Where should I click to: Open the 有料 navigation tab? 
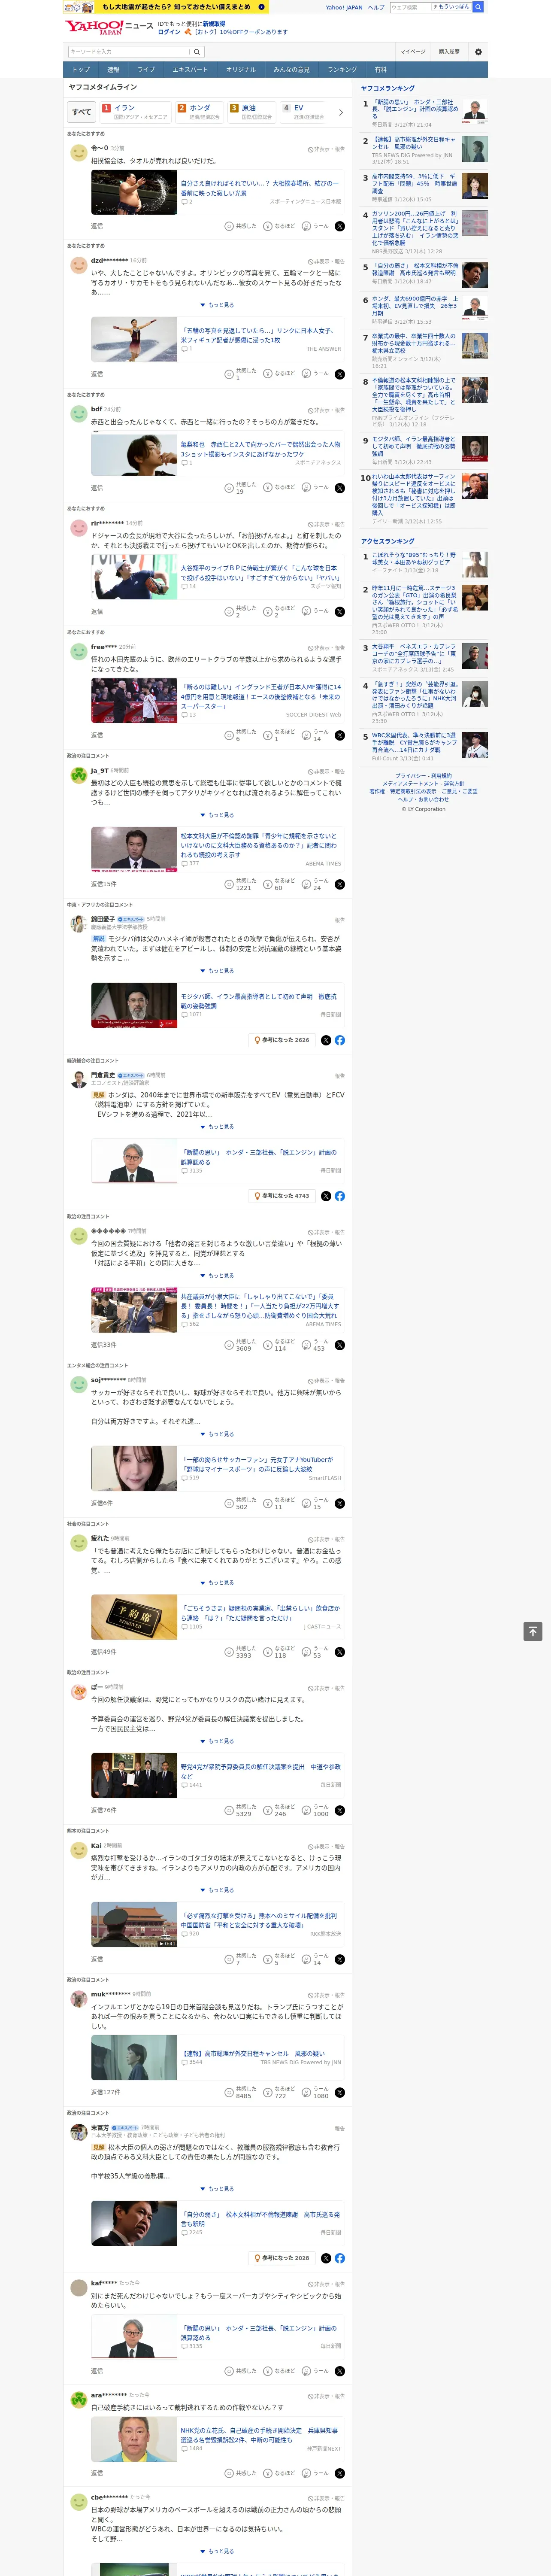tap(380, 70)
